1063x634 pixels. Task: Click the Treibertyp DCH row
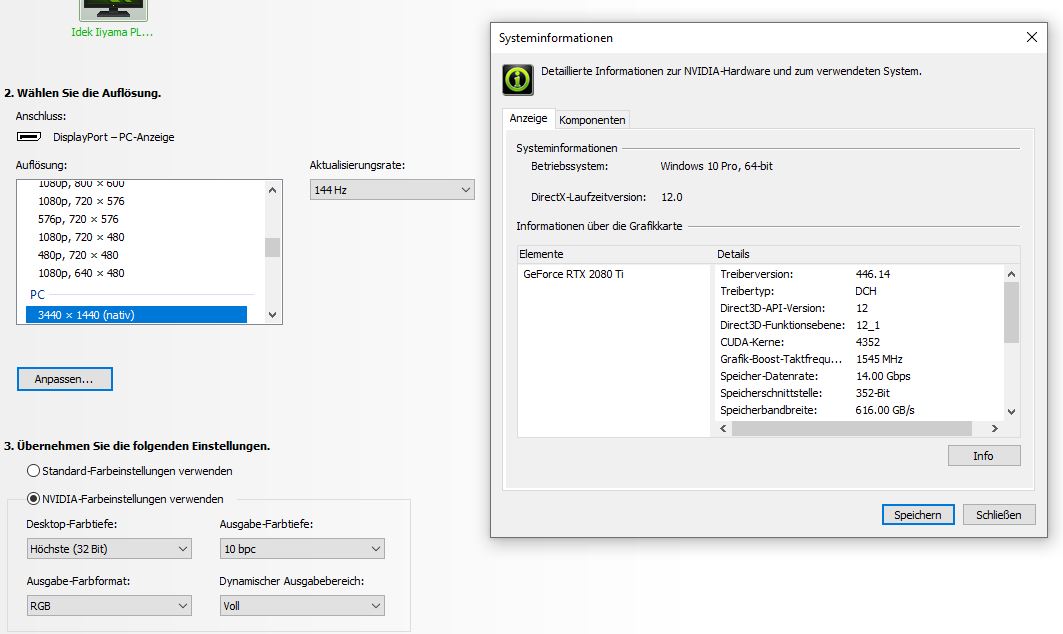coord(860,291)
